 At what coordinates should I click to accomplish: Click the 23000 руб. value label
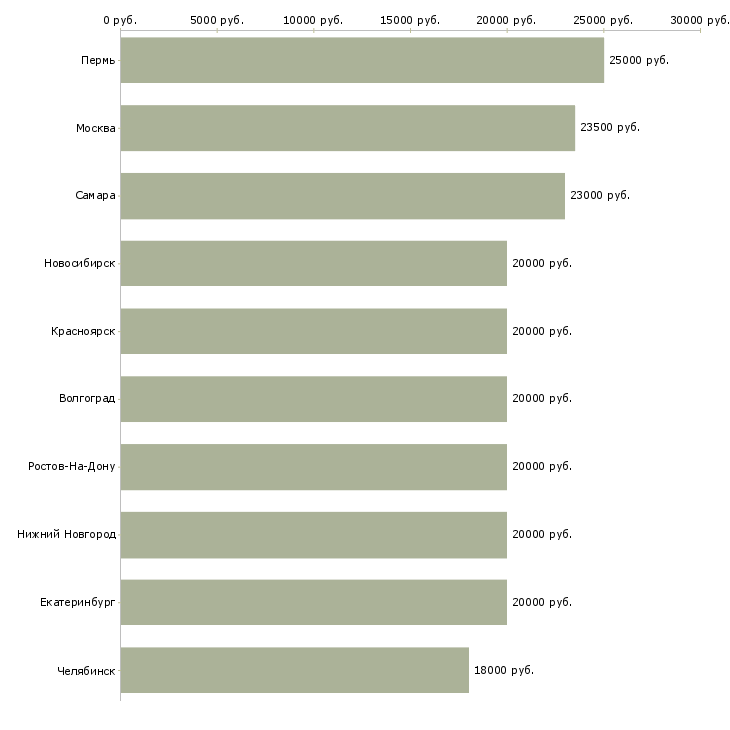(x=600, y=196)
